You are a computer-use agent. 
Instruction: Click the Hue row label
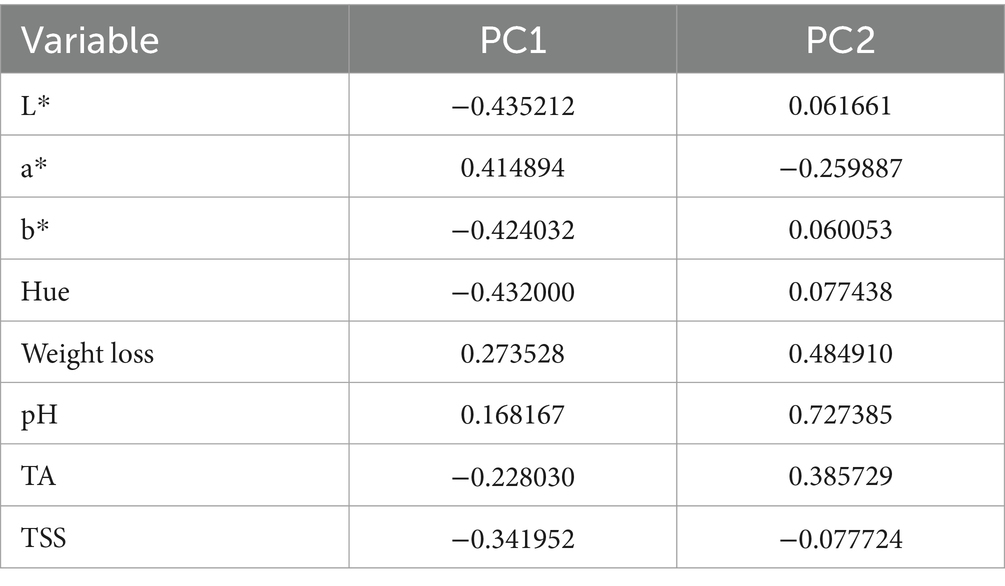45,292
